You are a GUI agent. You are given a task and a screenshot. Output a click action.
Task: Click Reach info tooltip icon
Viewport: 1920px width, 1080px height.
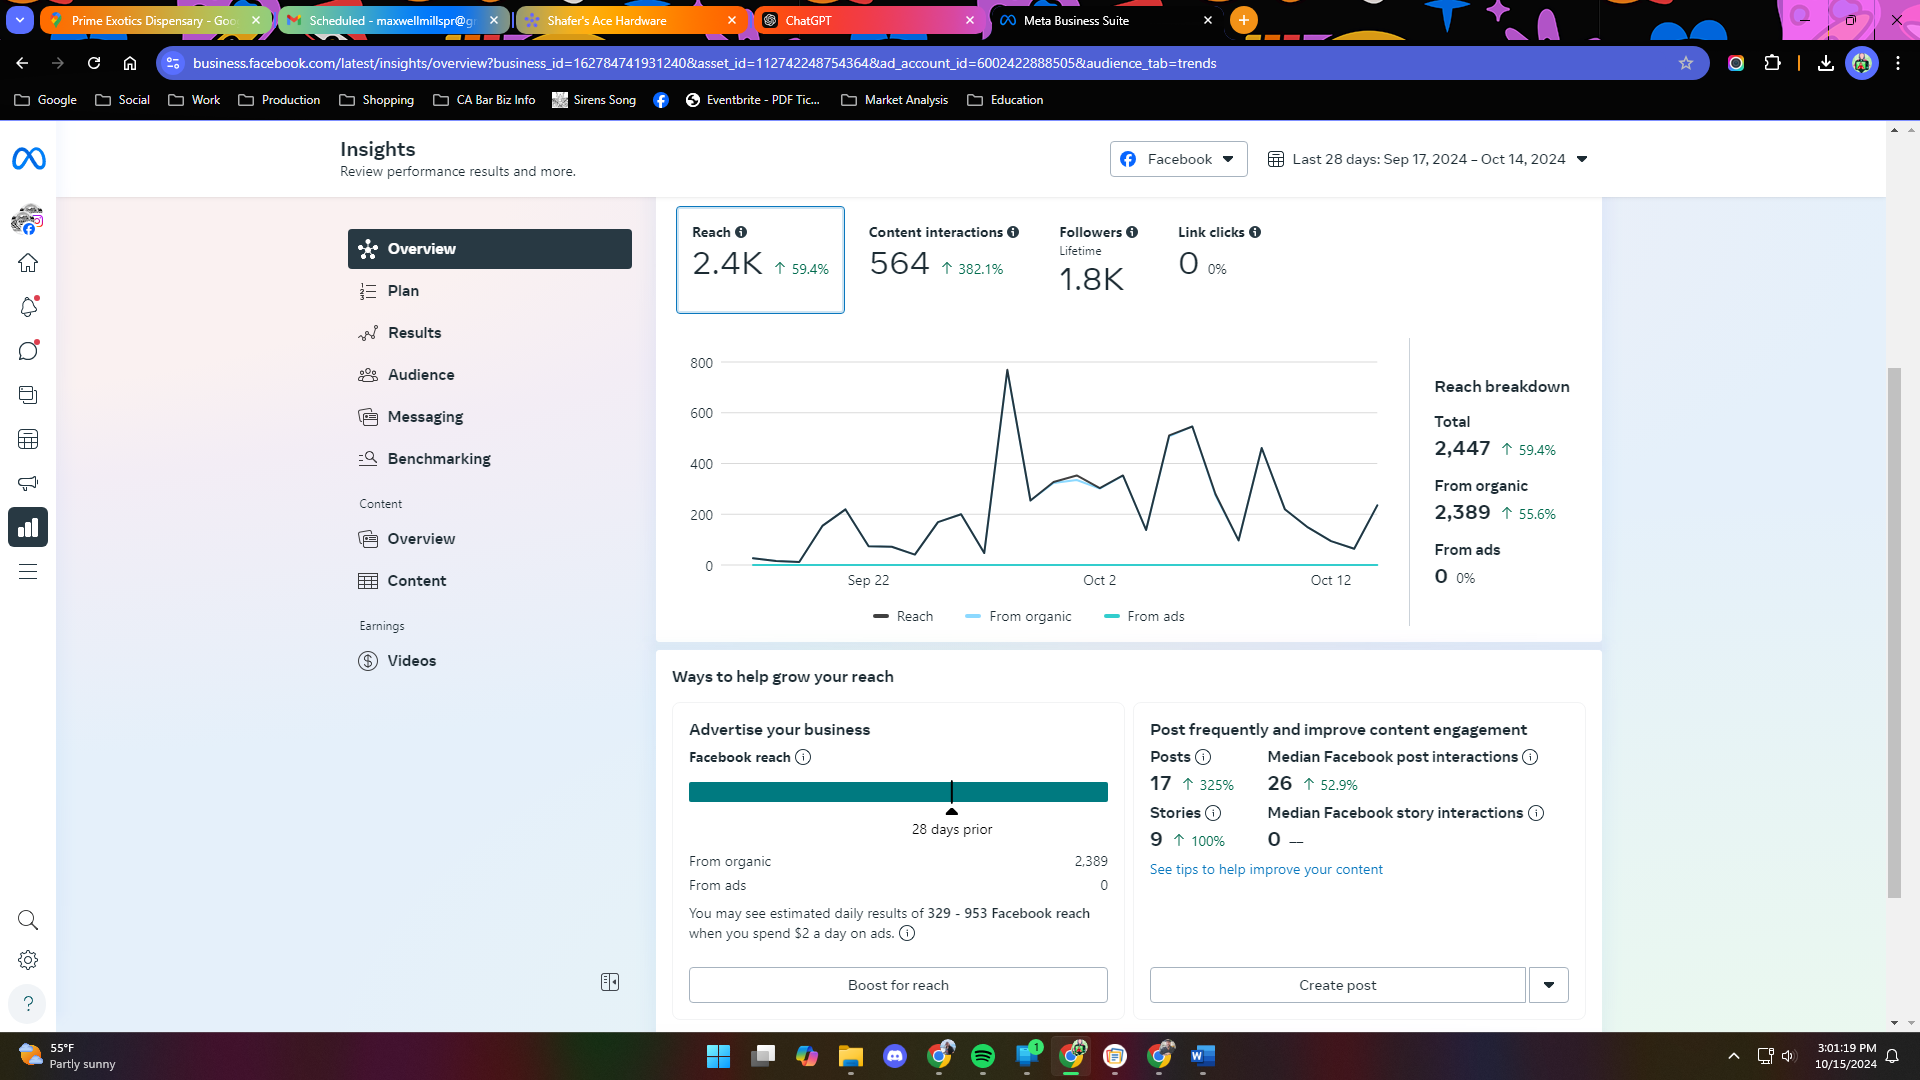click(741, 232)
